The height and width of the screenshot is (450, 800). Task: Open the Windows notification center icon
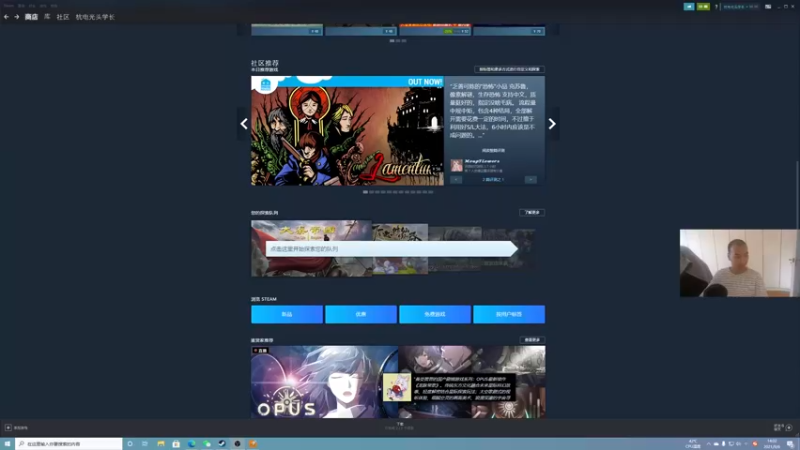(x=790, y=444)
